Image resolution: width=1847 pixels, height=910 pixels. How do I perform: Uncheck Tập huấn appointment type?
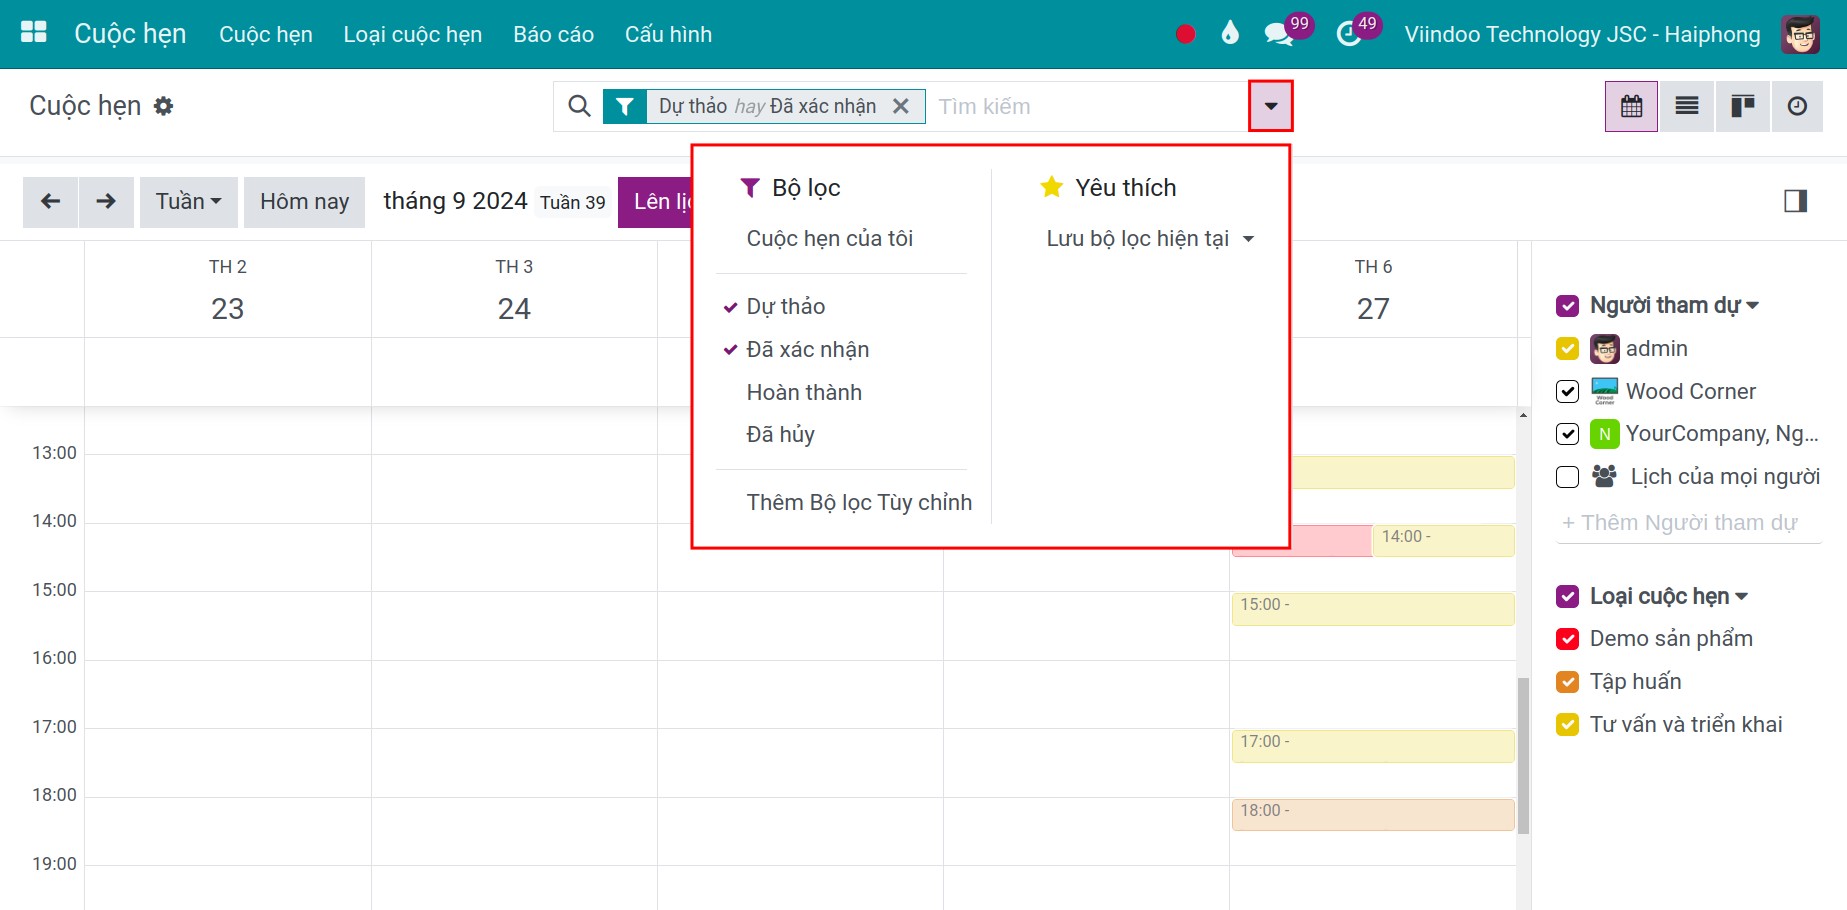[1568, 682]
